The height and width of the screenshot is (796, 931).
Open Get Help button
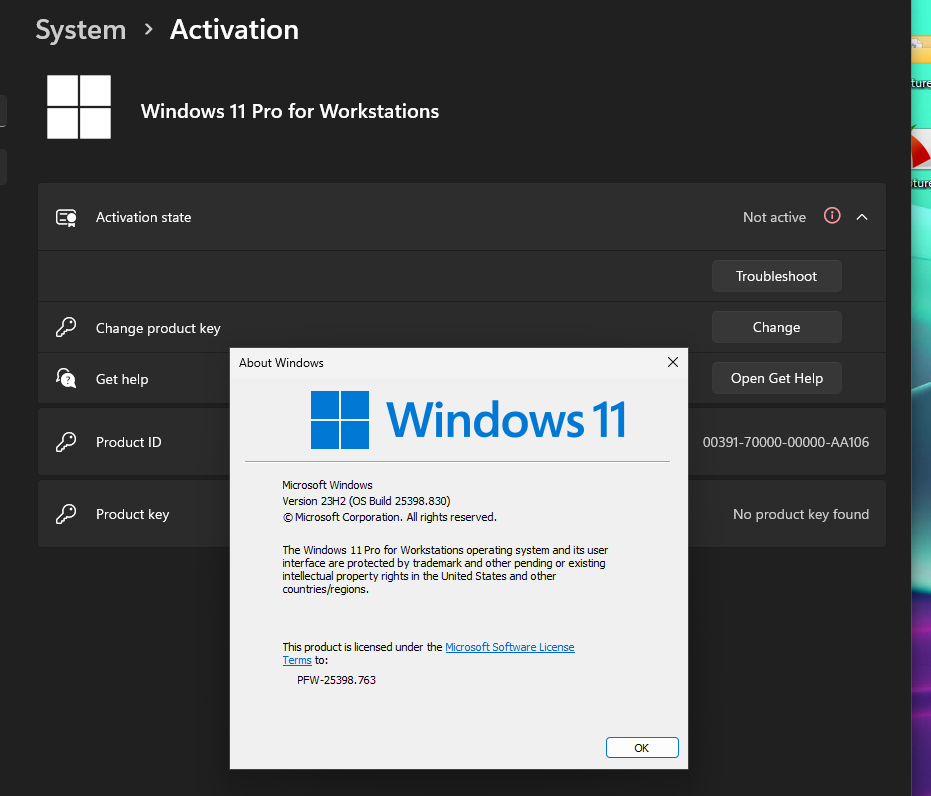click(776, 378)
